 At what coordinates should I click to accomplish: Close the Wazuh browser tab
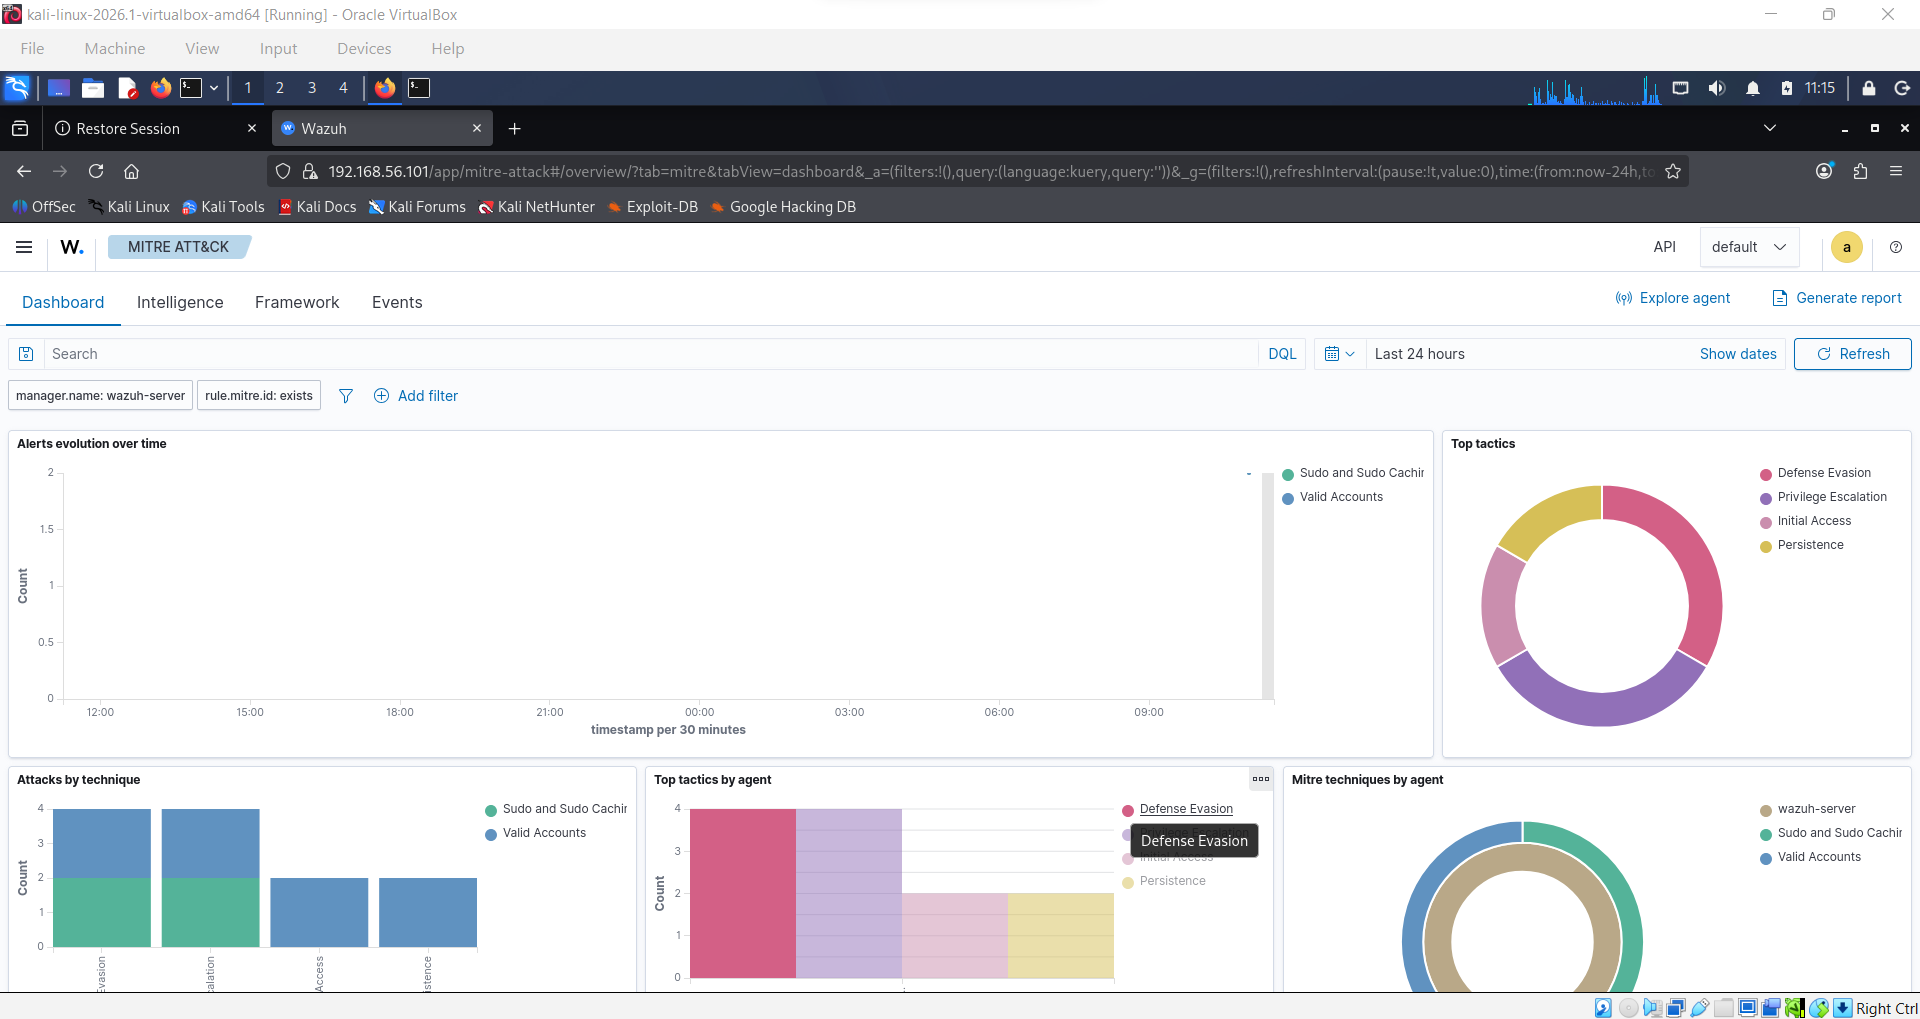[x=477, y=128]
